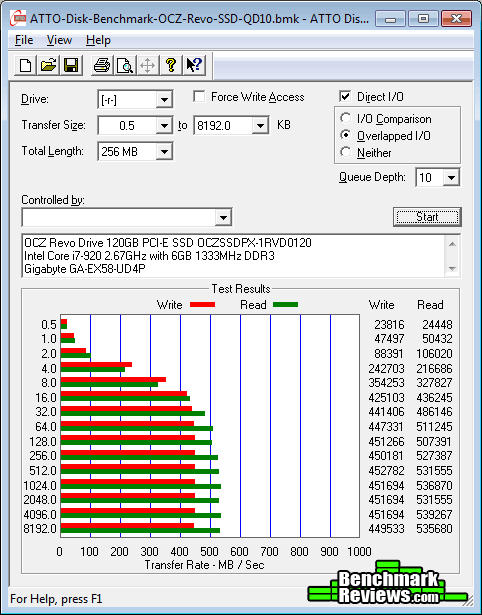The height and width of the screenshot is (615, 482).
Task: Open About via yellow question mark icon
Action: click(x=171, y=65)
